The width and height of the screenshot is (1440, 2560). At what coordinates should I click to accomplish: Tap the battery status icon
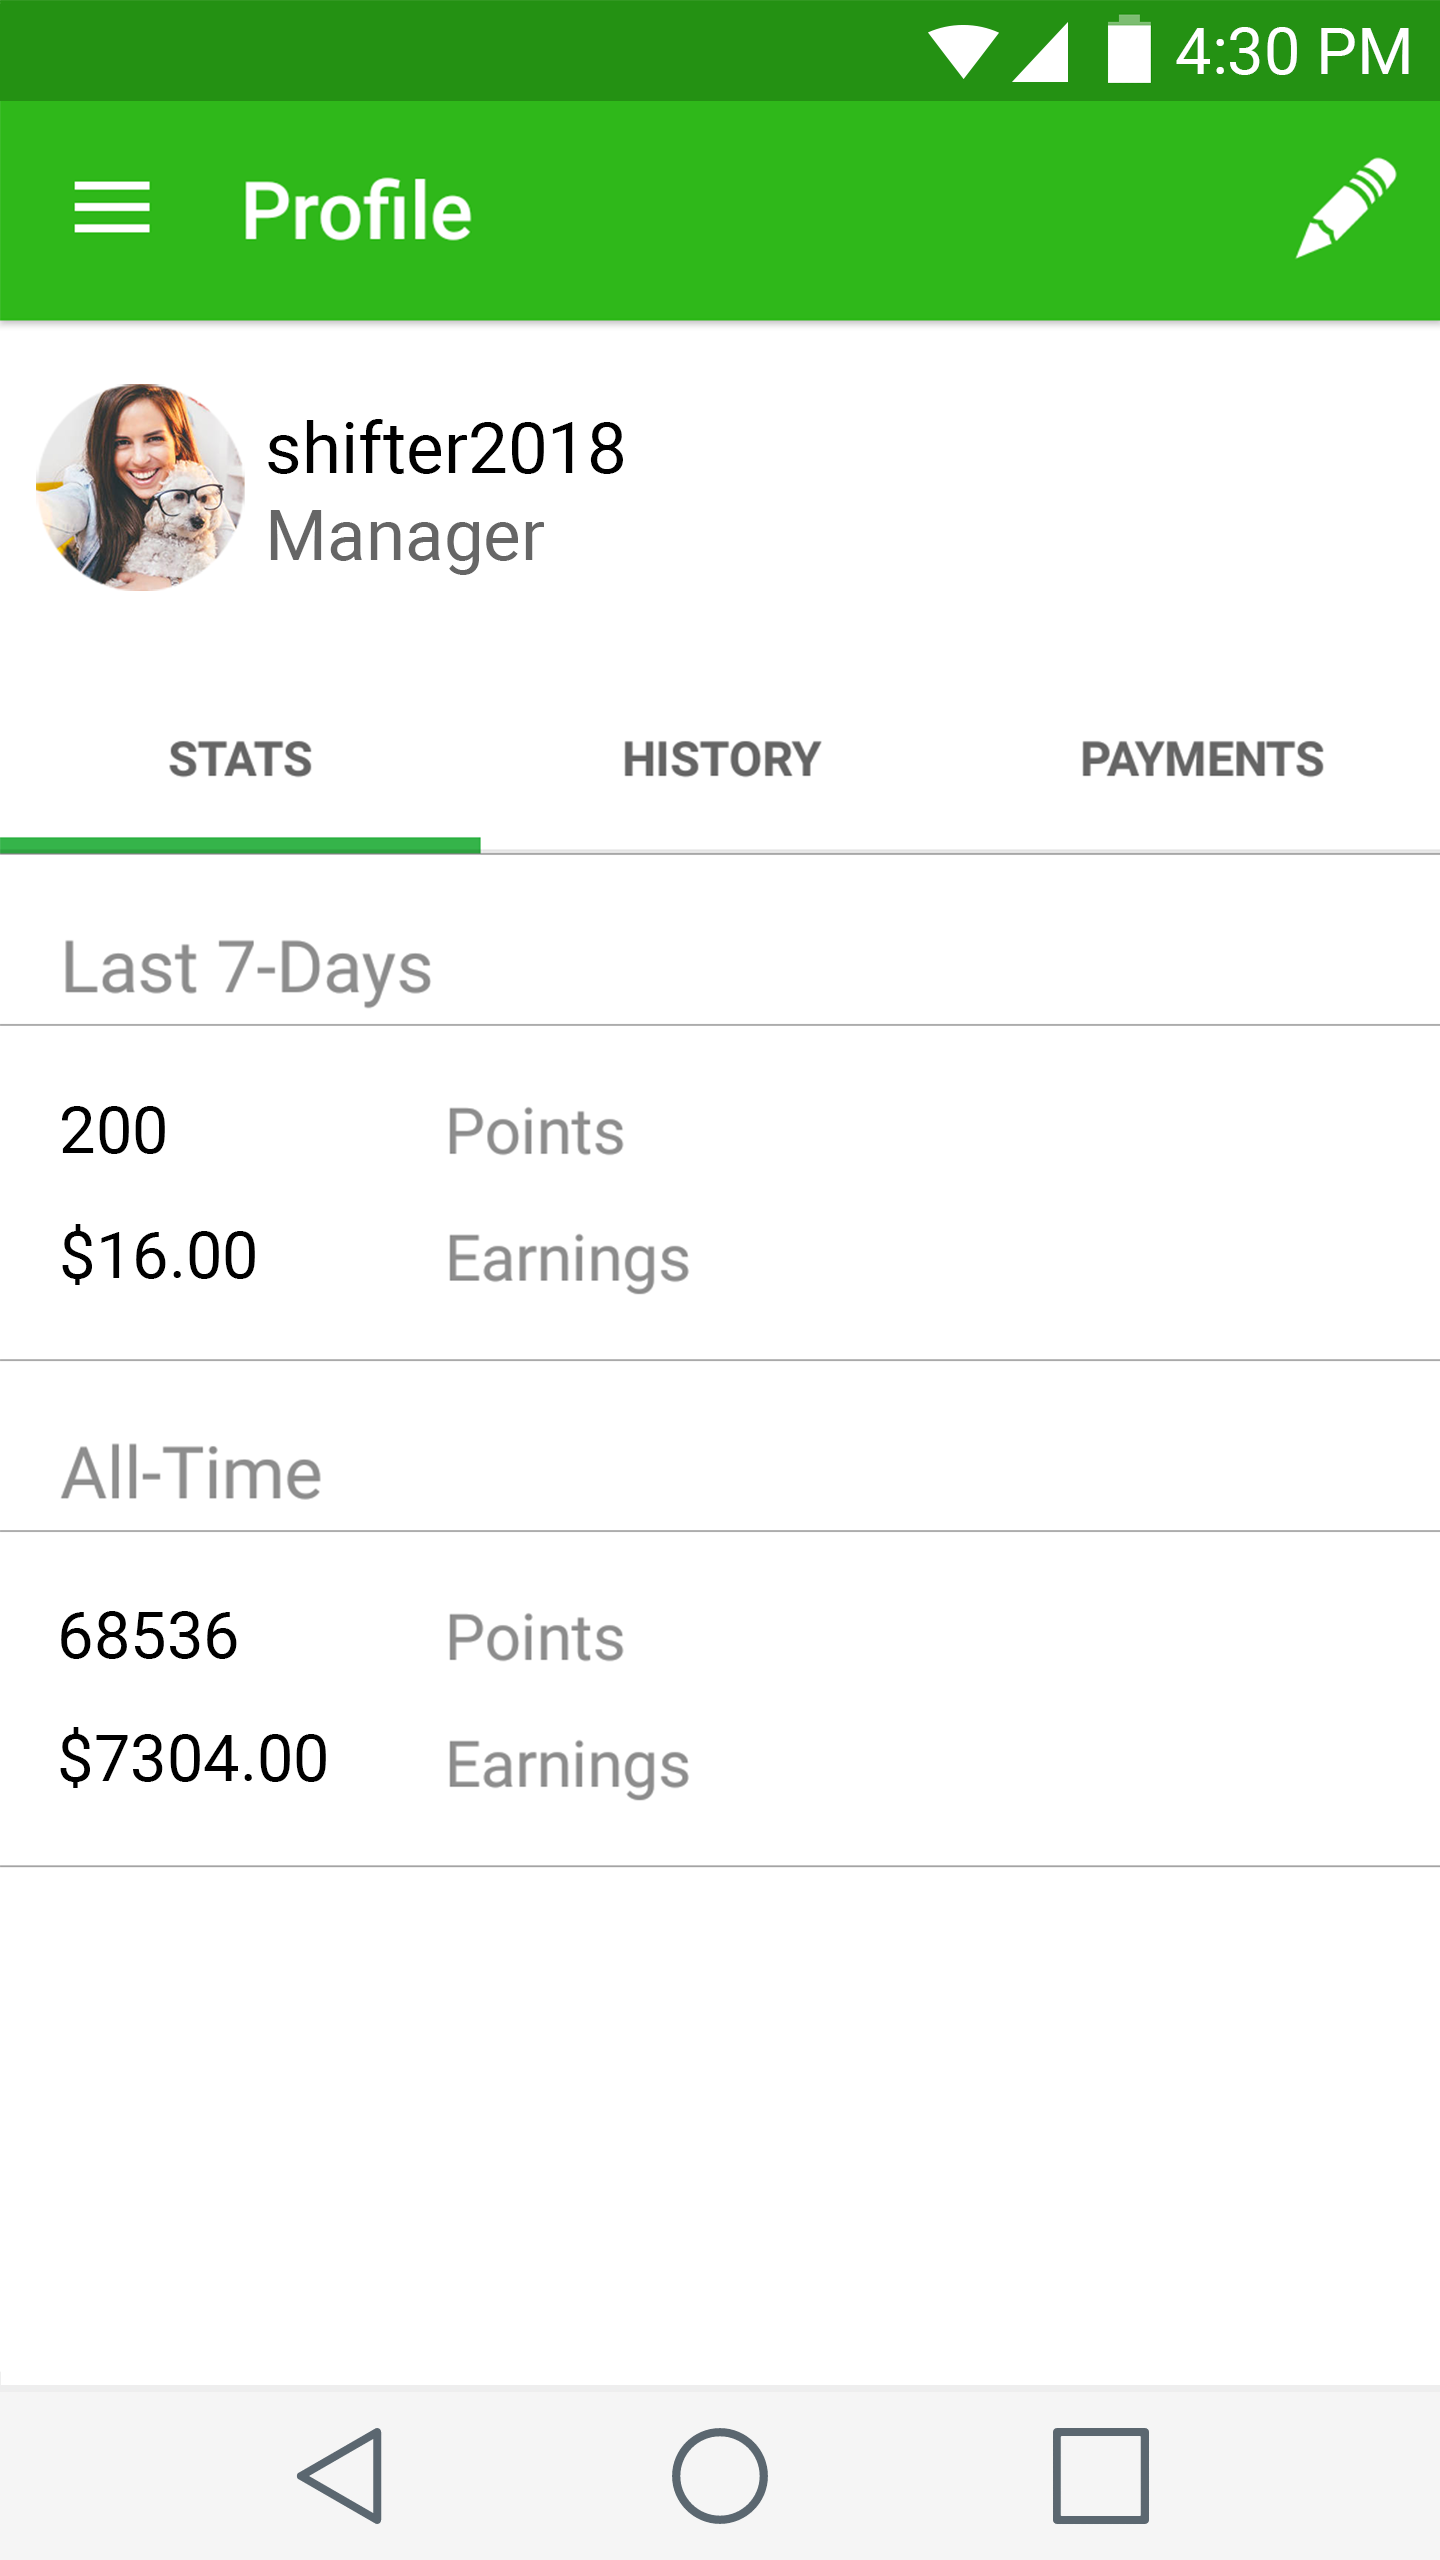tap(1129, 50)
